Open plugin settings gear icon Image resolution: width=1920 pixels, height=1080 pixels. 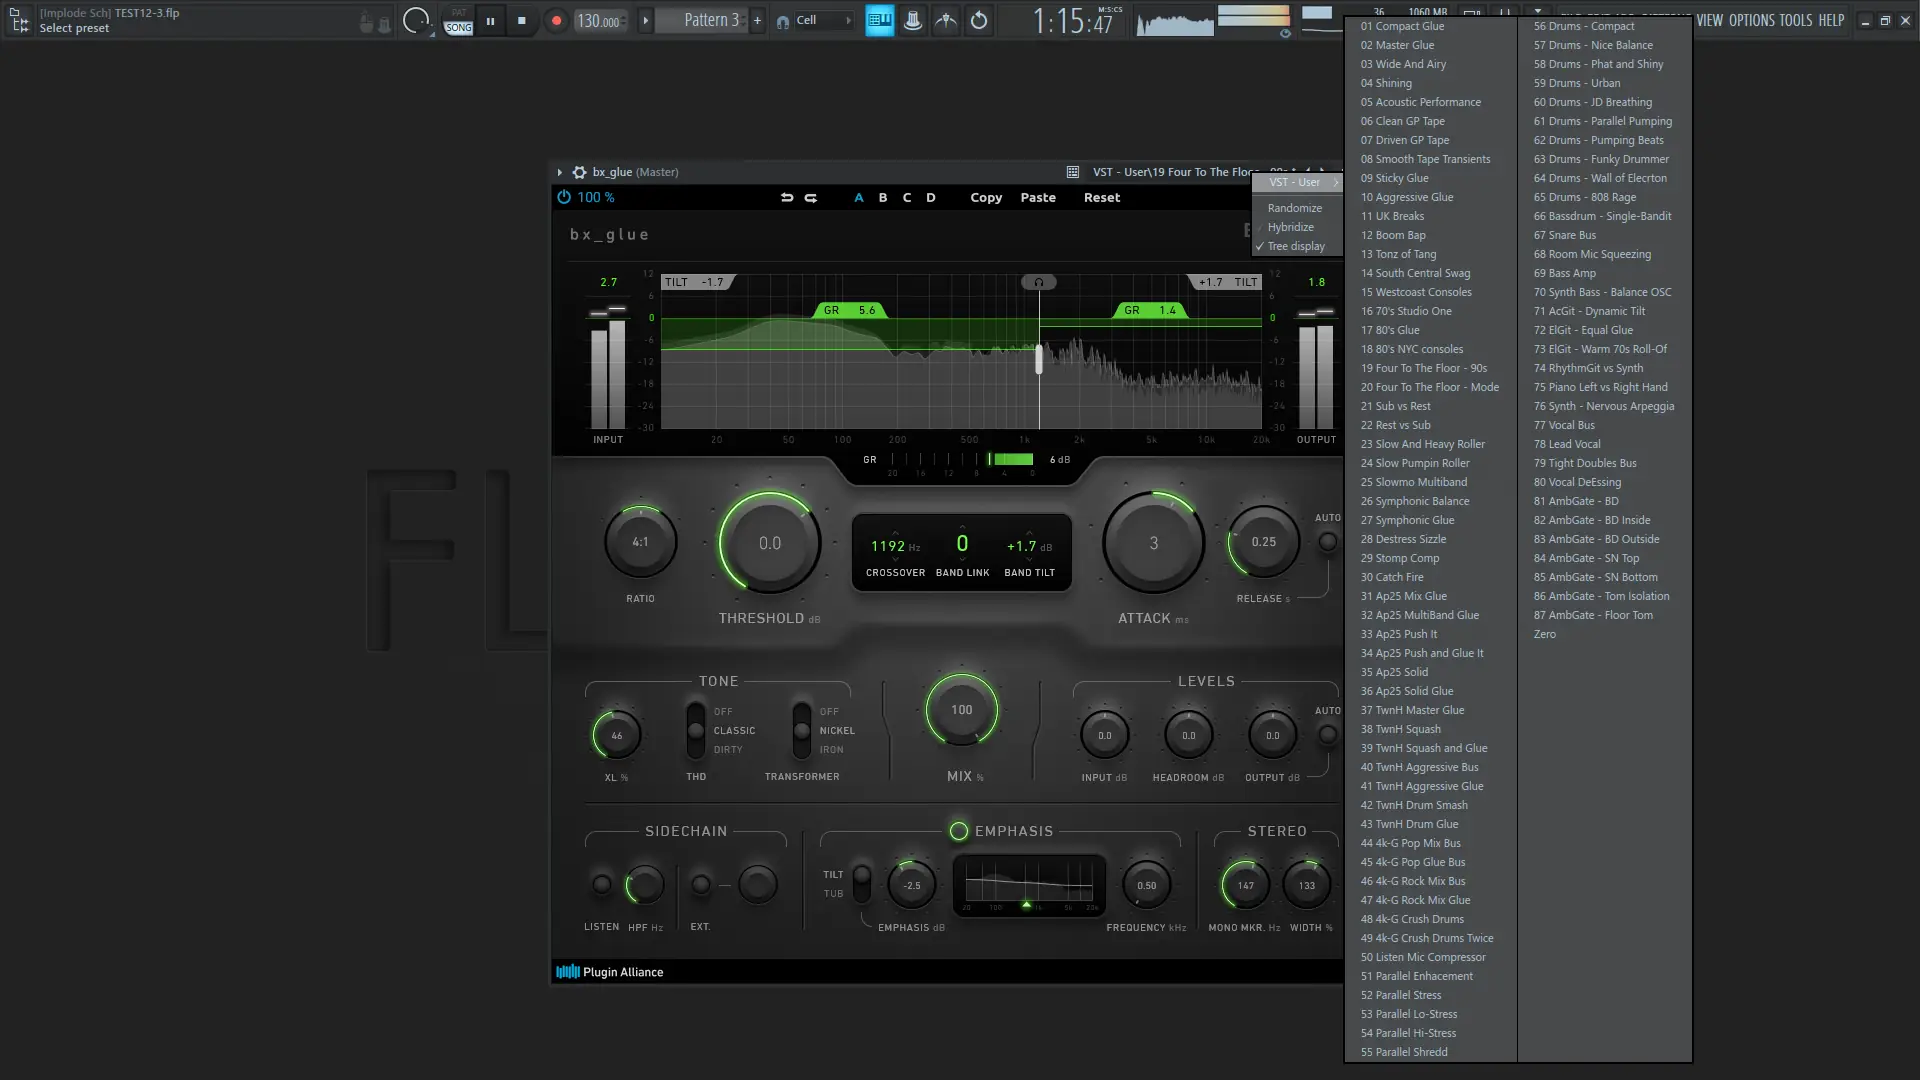point(579,172)
